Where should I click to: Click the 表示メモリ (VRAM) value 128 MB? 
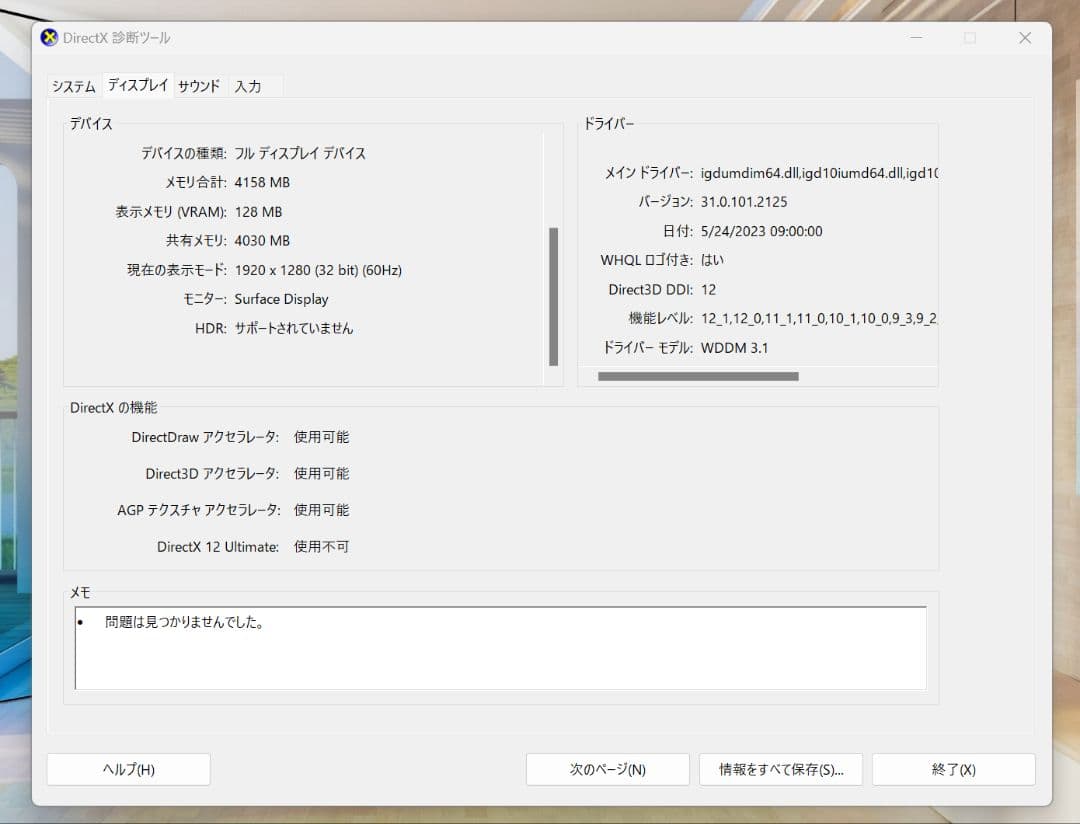(x=259, y=211)
